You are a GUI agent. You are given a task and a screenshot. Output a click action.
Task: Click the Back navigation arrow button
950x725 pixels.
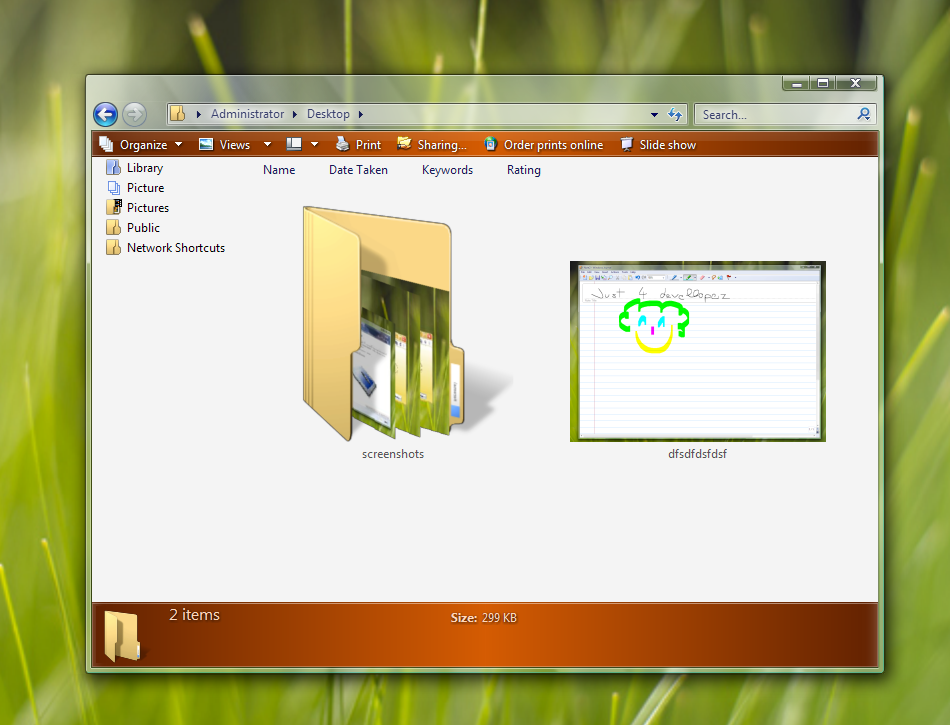[x=106, y=114]
